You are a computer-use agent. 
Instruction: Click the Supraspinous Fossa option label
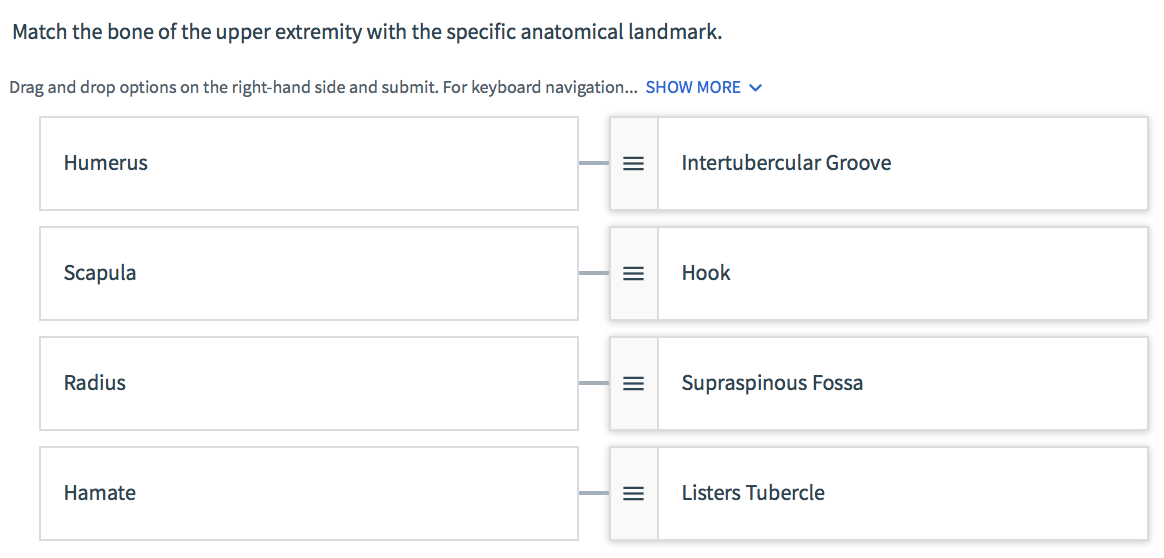772,383
